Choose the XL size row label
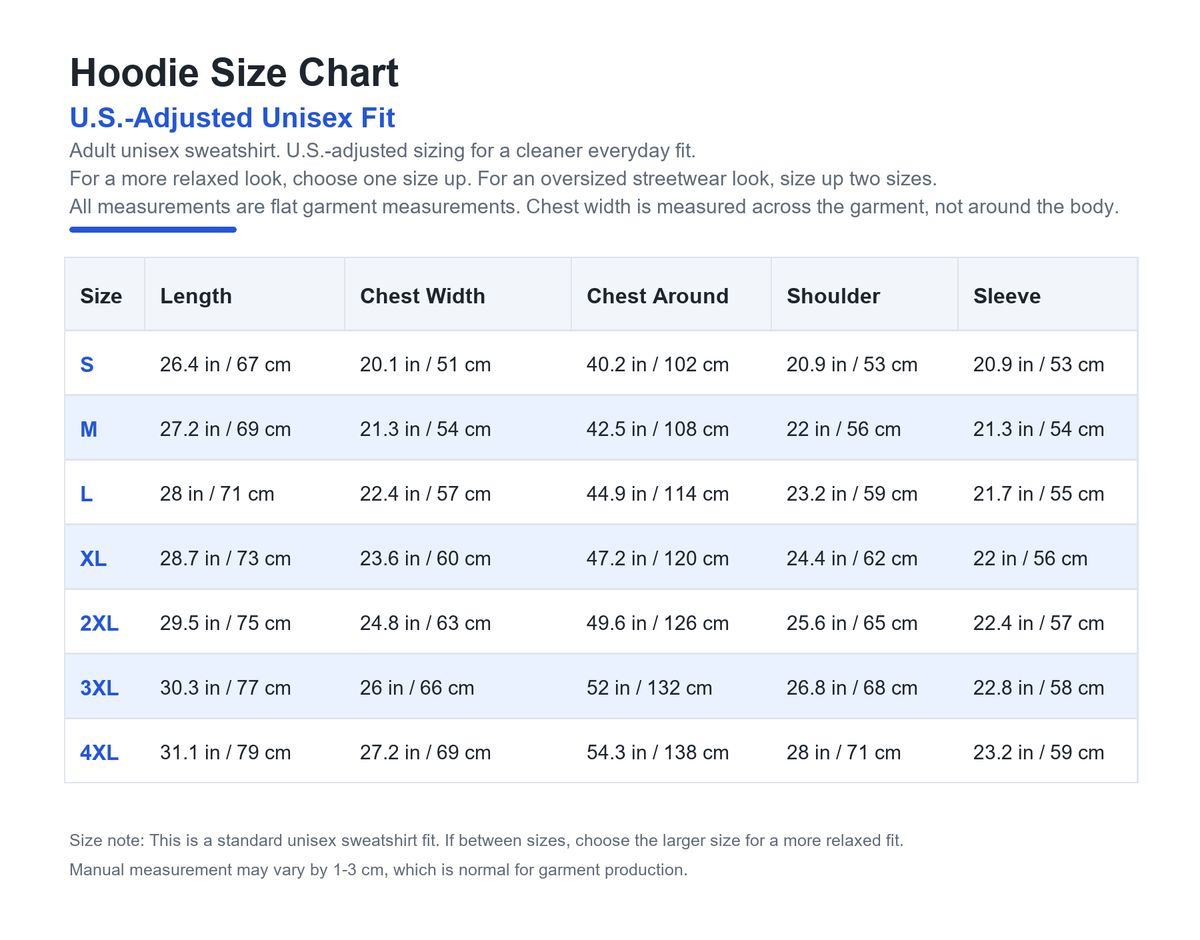Viewport: 1200px width, 940px height. tap(93, 559)
